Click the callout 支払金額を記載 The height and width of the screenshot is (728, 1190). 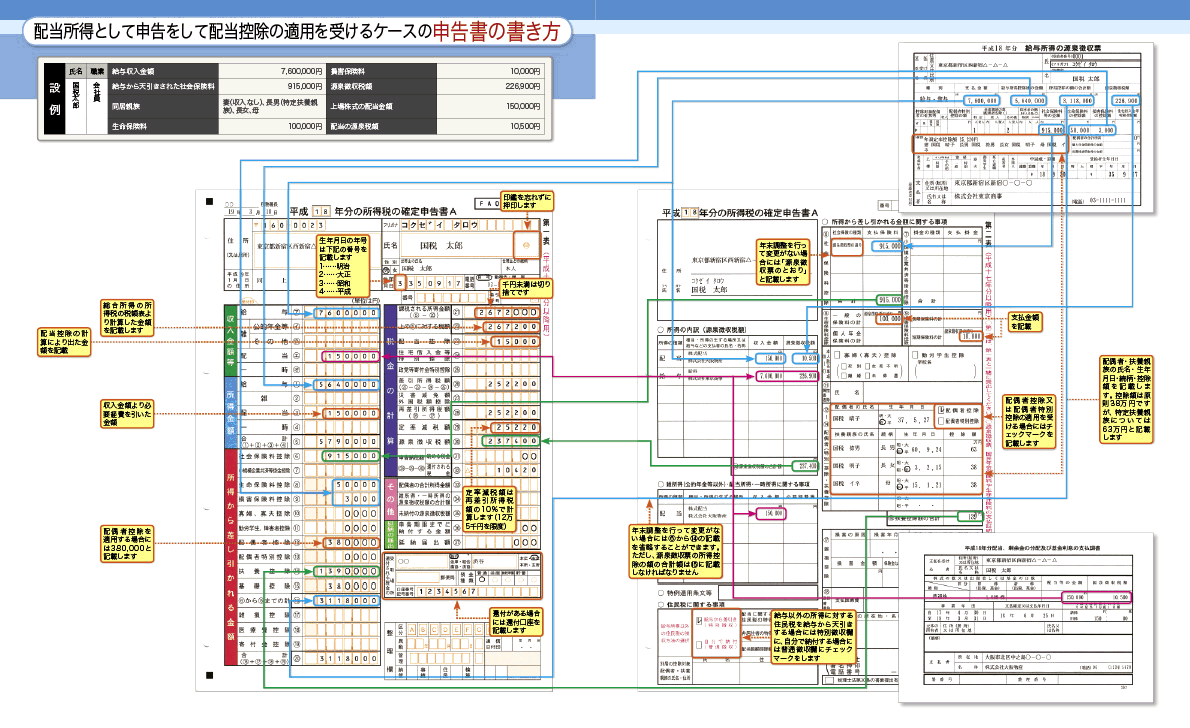[1025, 322]
